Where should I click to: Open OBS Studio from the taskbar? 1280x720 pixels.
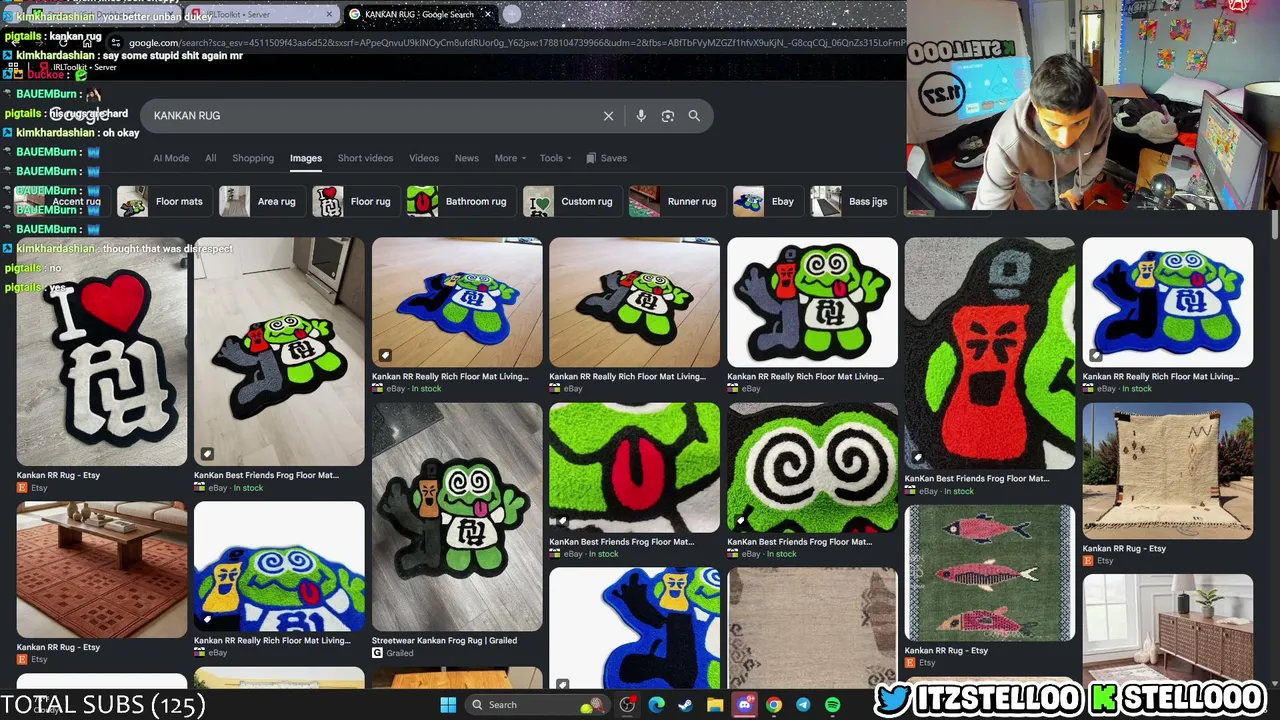click(x=627, y=705)
